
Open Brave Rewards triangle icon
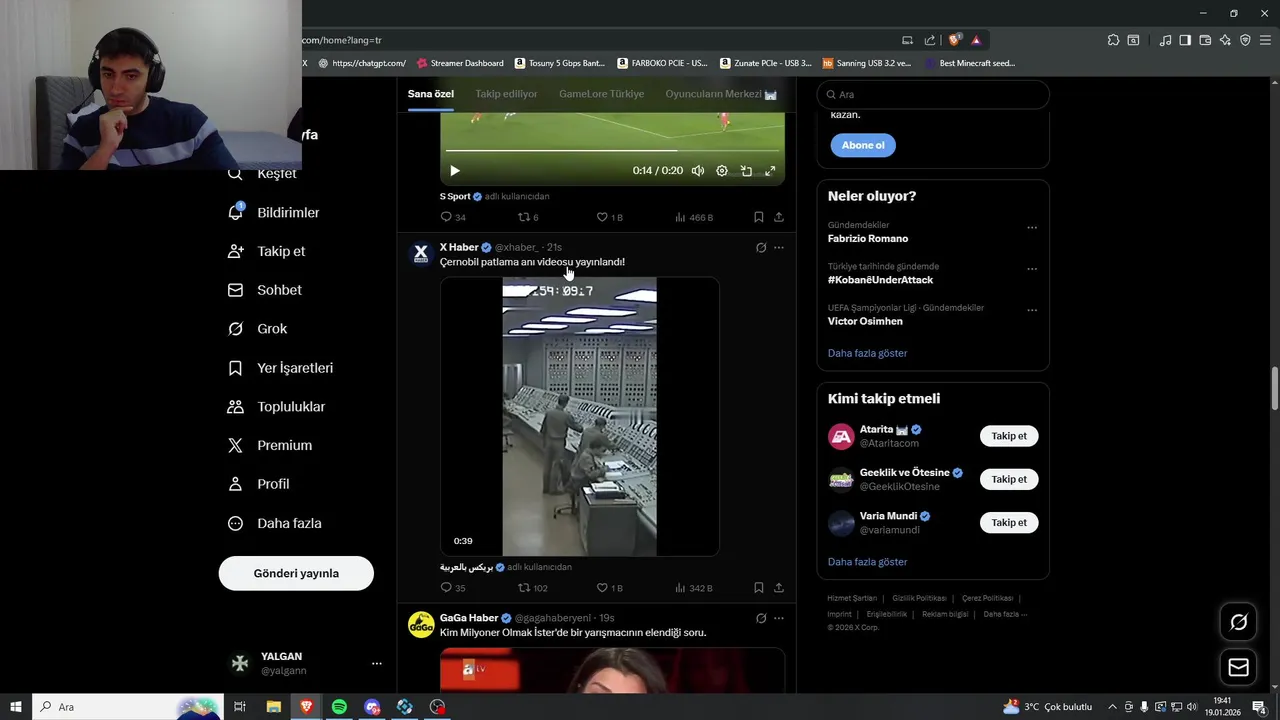(x=976, y=40)
